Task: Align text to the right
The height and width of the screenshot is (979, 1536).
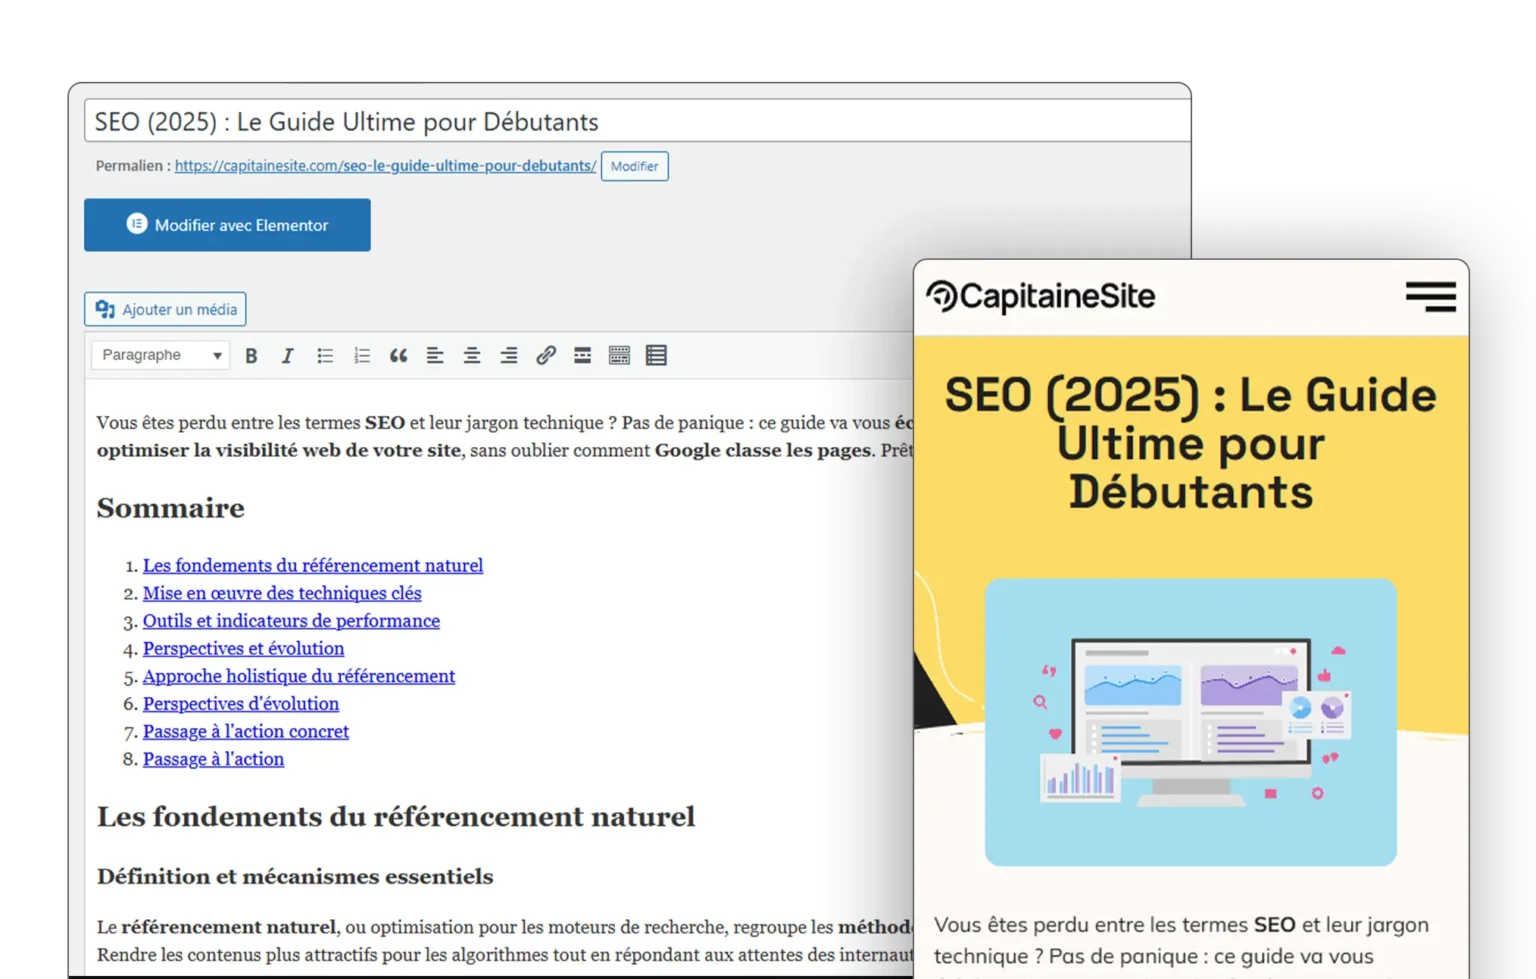Action: pyautogui.click(x=509, y=356)
